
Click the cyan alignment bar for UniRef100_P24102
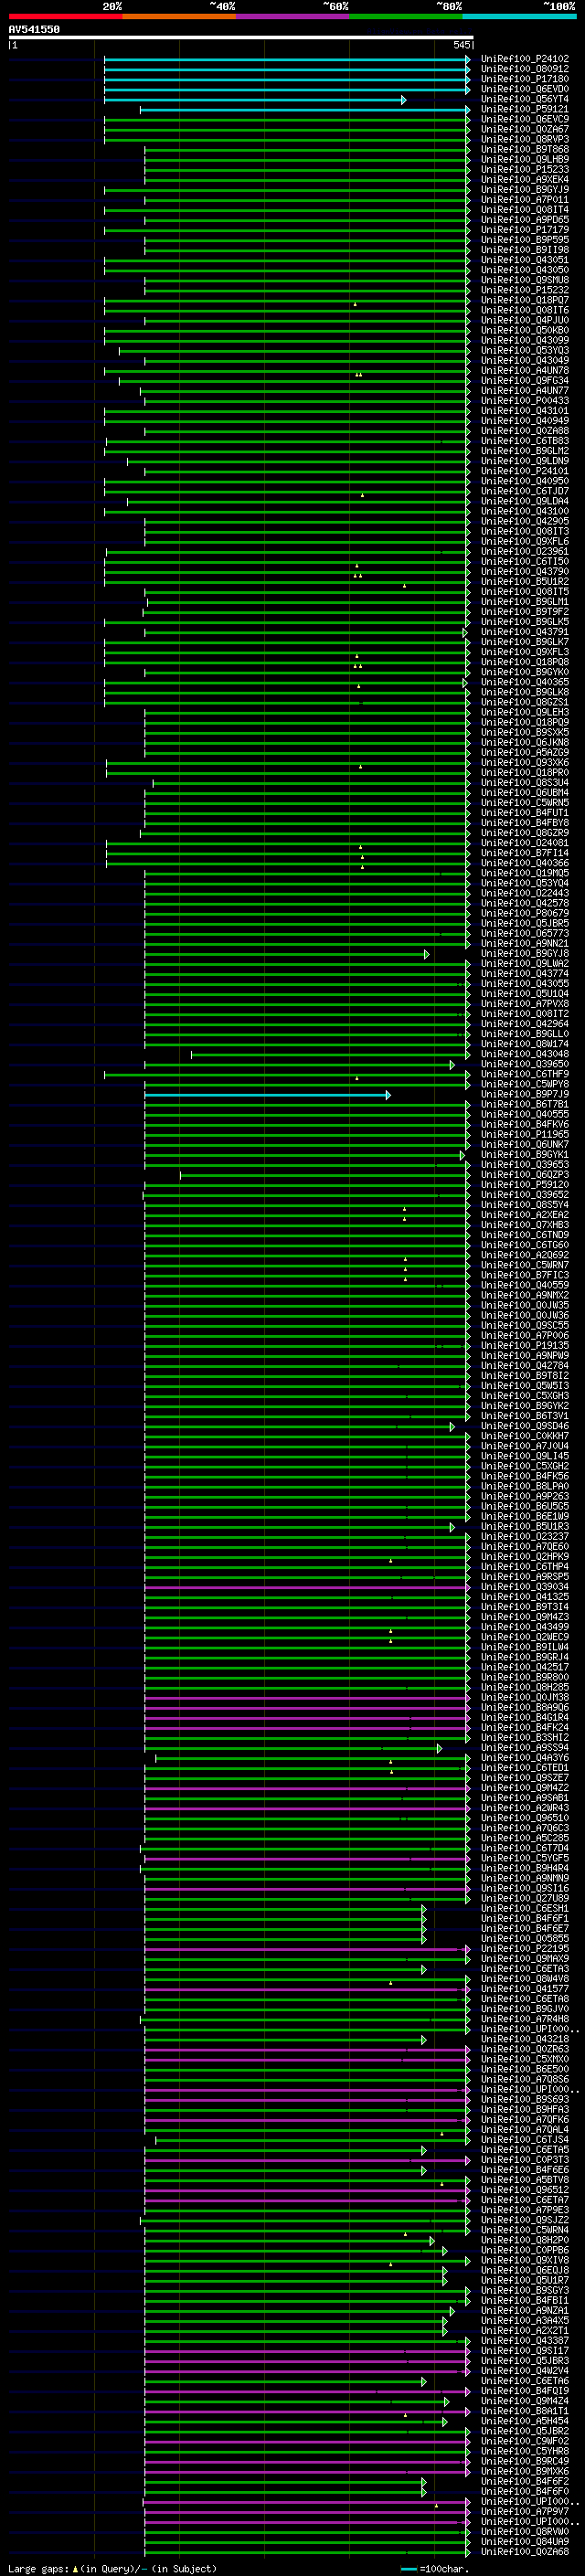click(287, 59)
